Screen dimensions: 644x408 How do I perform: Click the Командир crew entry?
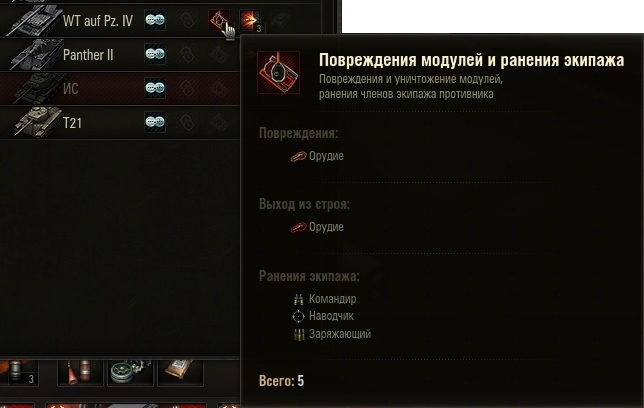tap(325, 299)
